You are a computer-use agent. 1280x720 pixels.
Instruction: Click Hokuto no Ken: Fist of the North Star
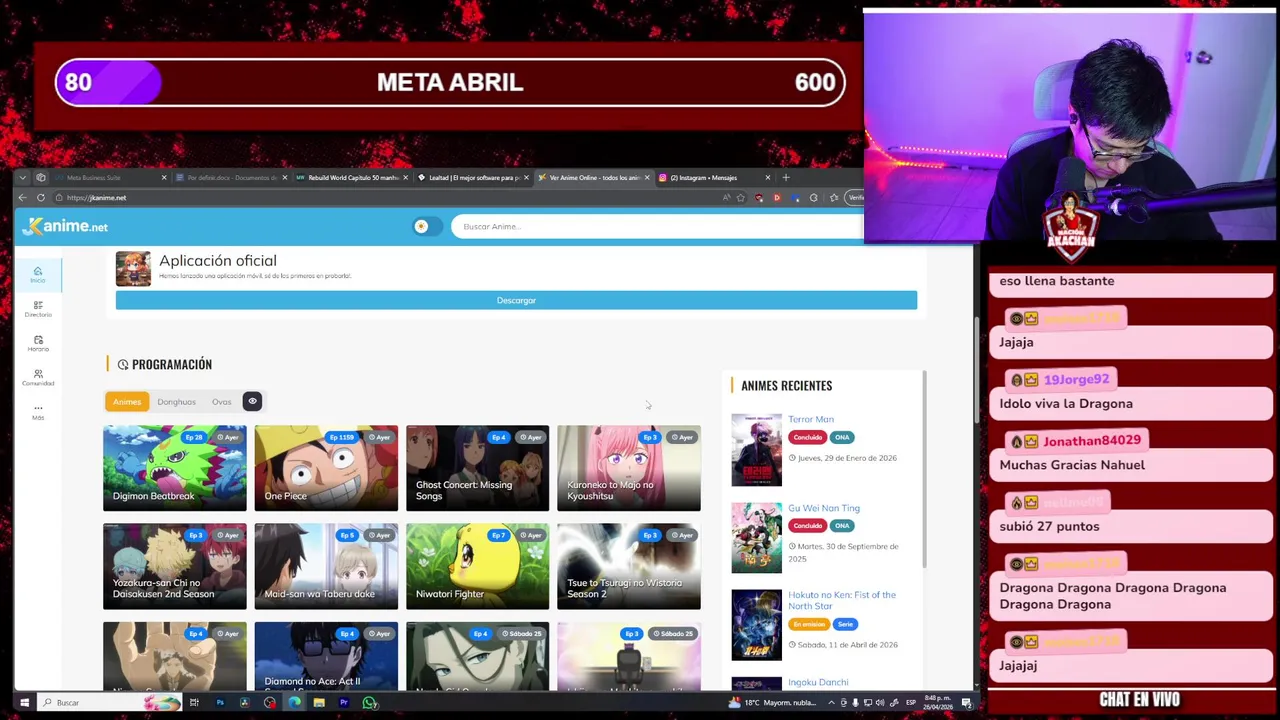[841, 600]
